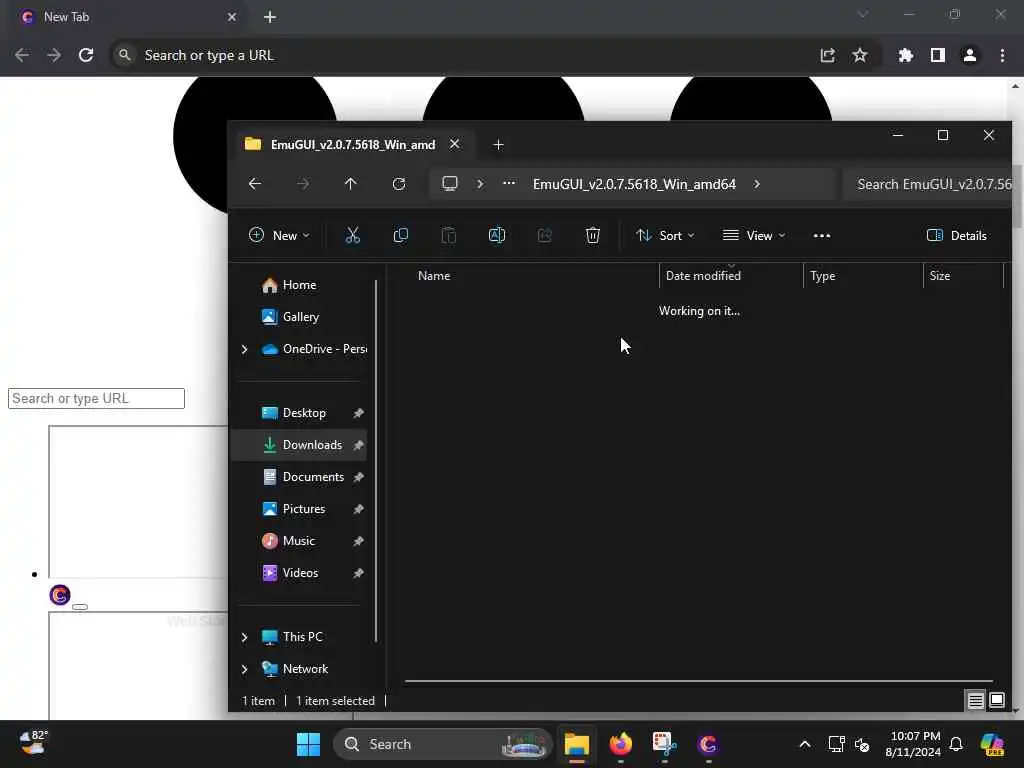
Task: Open the Sort dropdown menu
Action: (665, 236)
